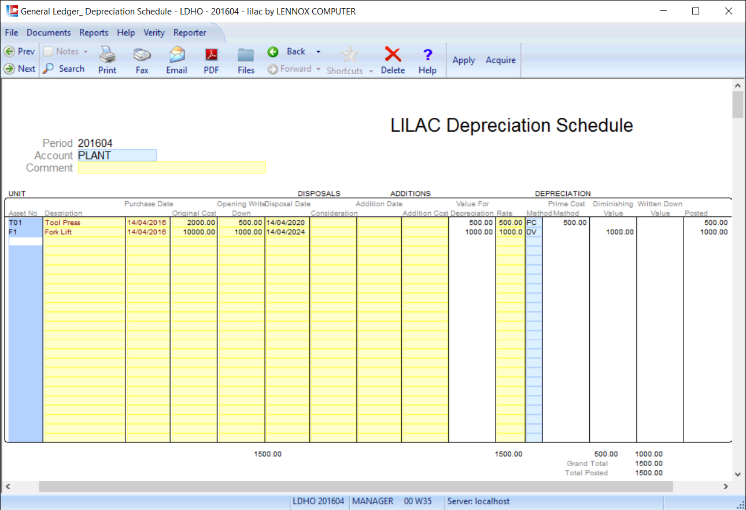Click the empty Comment field
The width and height of the screenshot is (746, 510).
172,167
